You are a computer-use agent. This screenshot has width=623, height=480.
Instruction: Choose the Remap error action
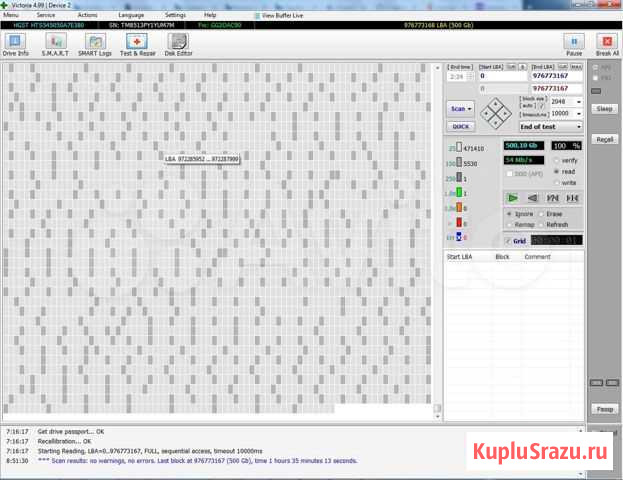tap(510, 224)
